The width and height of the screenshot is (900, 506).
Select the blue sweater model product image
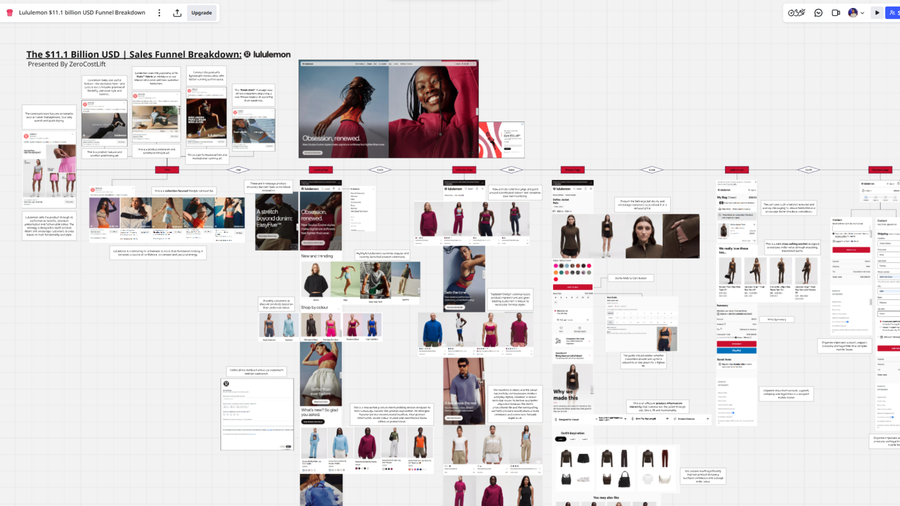(432, 329)
